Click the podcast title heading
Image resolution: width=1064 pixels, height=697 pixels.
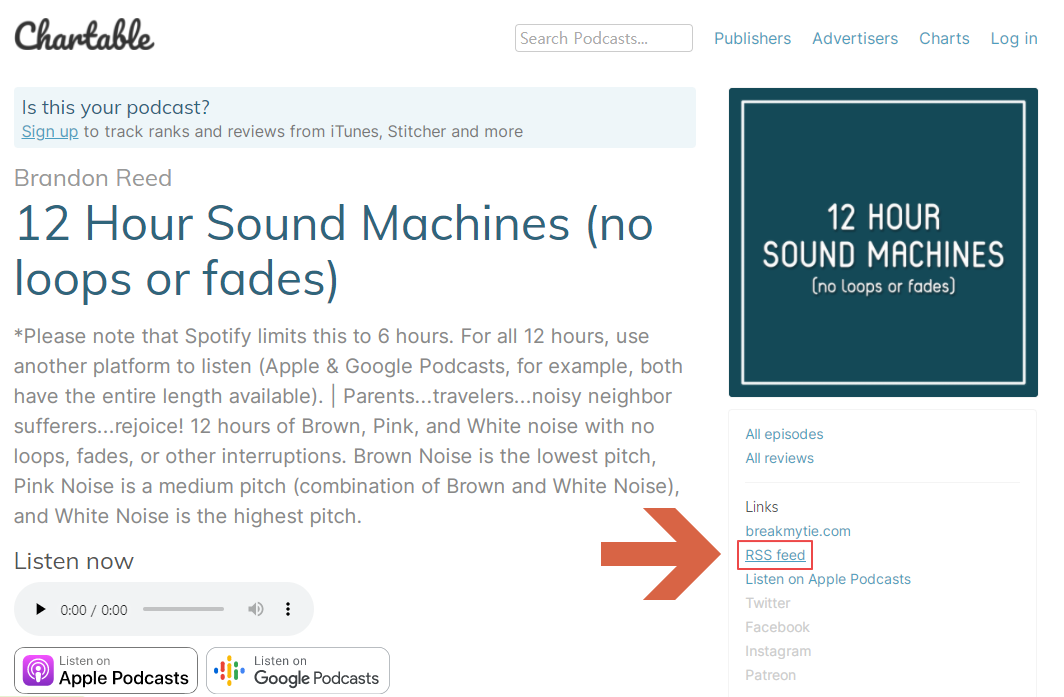[x=333, y=251]
